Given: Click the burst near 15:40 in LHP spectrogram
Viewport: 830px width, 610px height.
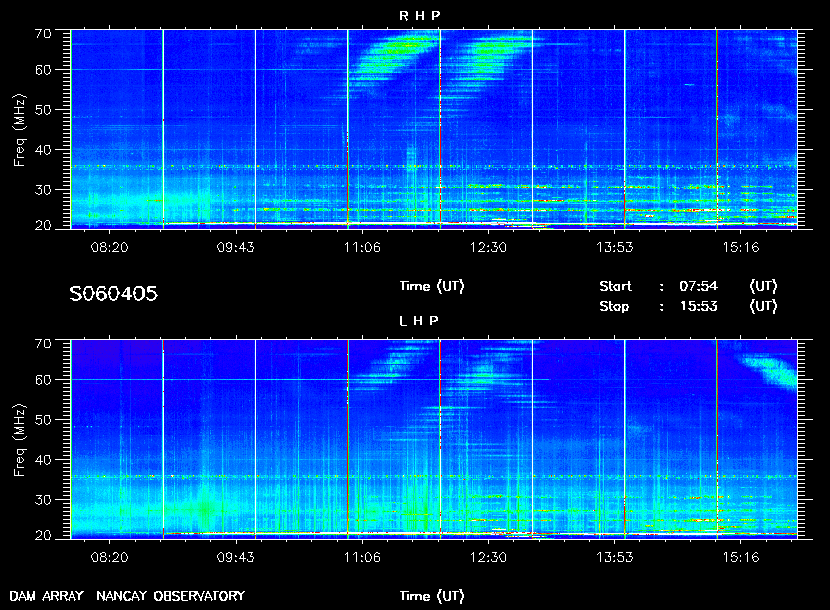Looking at the screenshot, I should point(770,371).
